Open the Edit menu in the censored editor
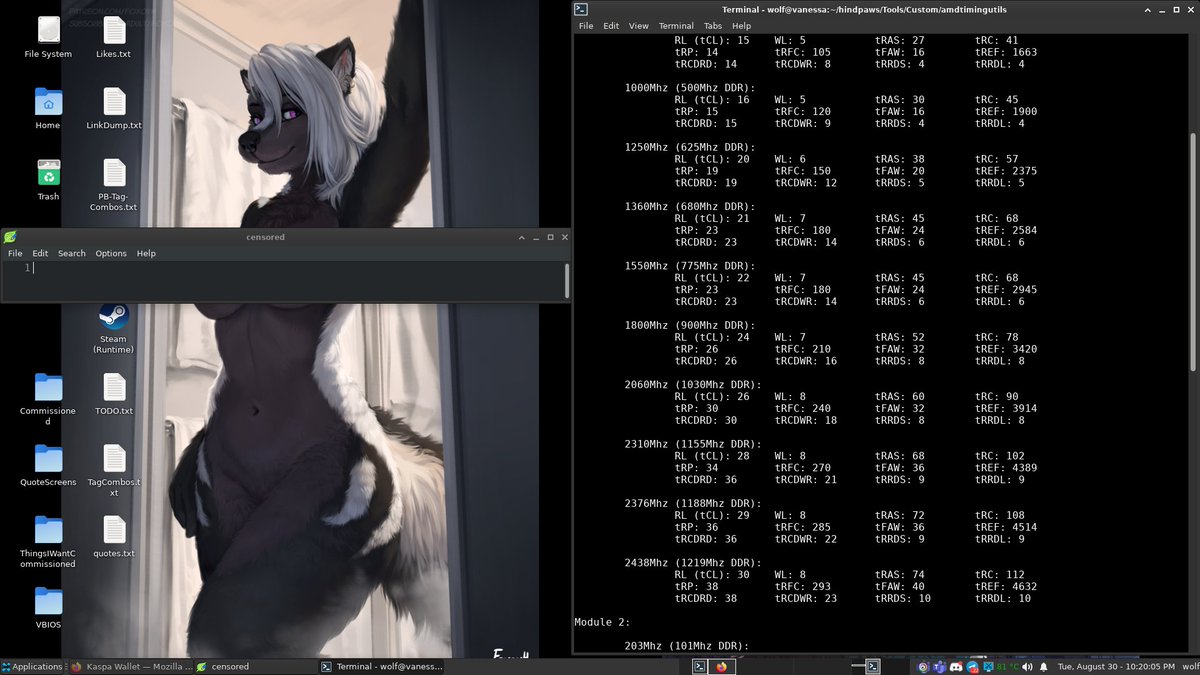 [x=40, y=254]
